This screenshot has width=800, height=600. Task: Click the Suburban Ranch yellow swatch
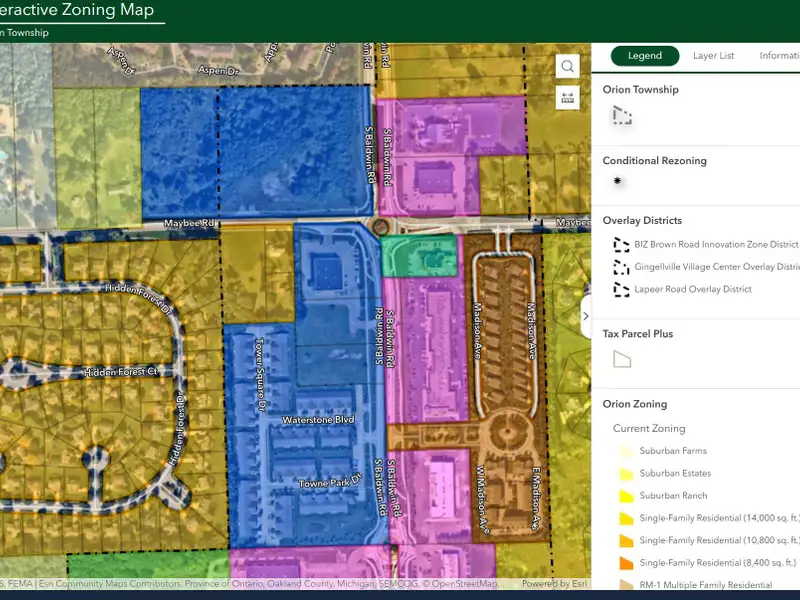[x=626, y=496]
